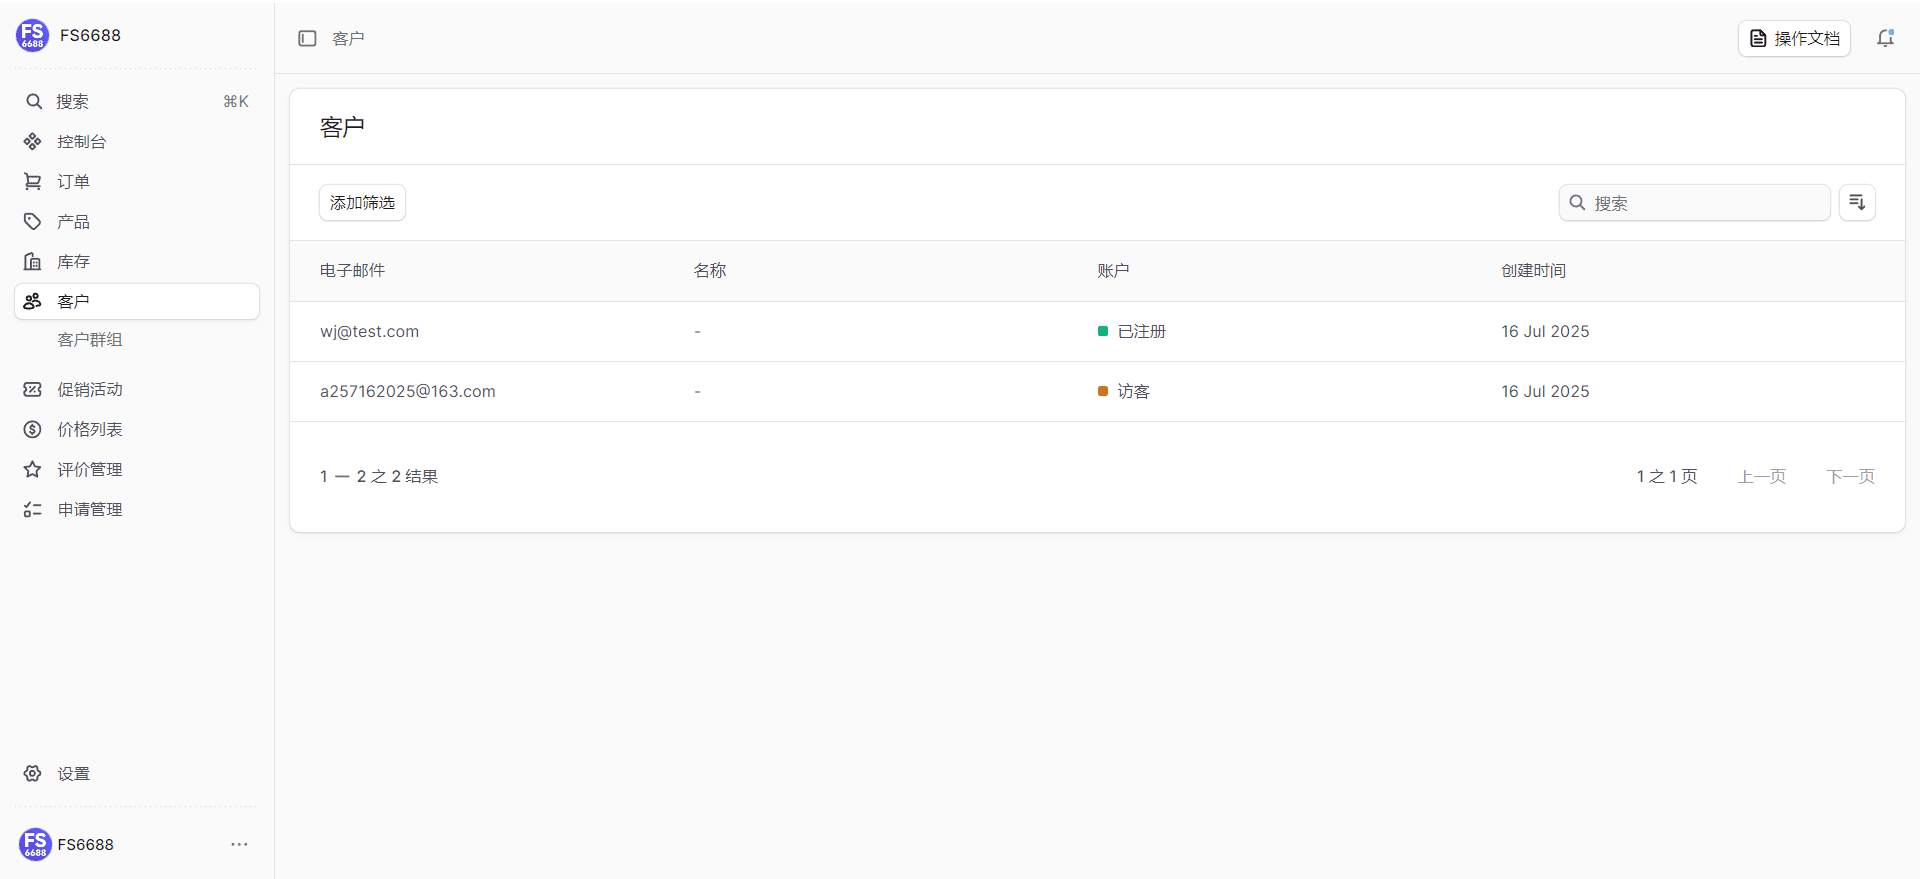1920x879 pixels.
Task: Click the customer search input field
Action: (1705, 202)
